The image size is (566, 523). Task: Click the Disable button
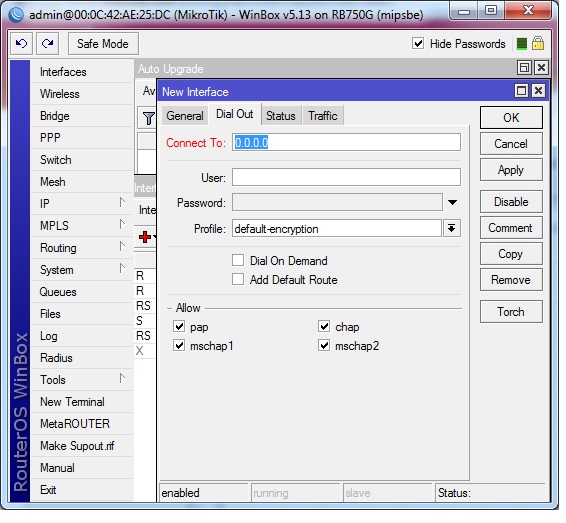click(x=511, y=201)
